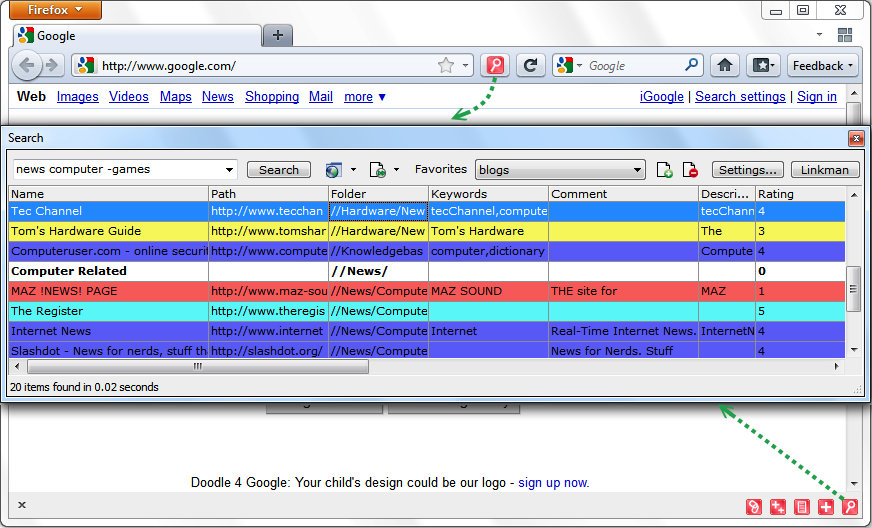Select the Google browser tab
This screenshot has width=872, height=528.
pyautogui.click(x=137, y=36)
